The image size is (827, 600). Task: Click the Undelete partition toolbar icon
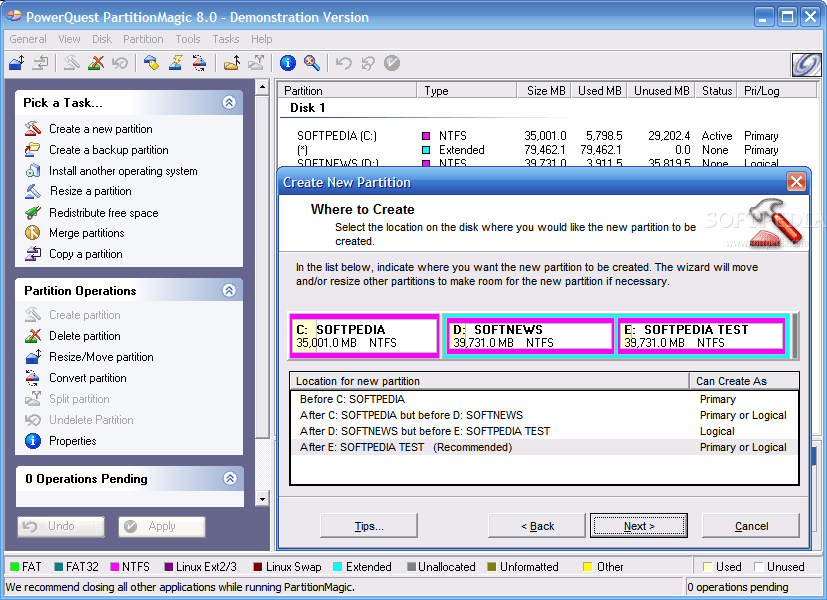(120, 63)
